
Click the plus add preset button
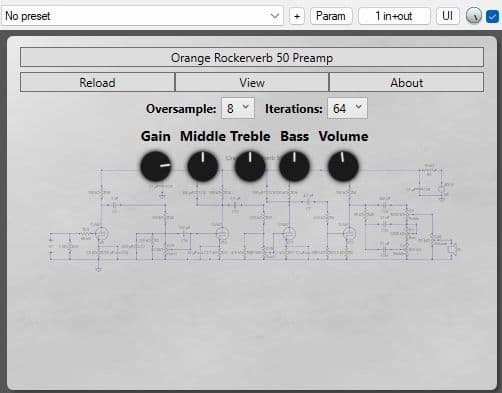[x=297, y=16]
